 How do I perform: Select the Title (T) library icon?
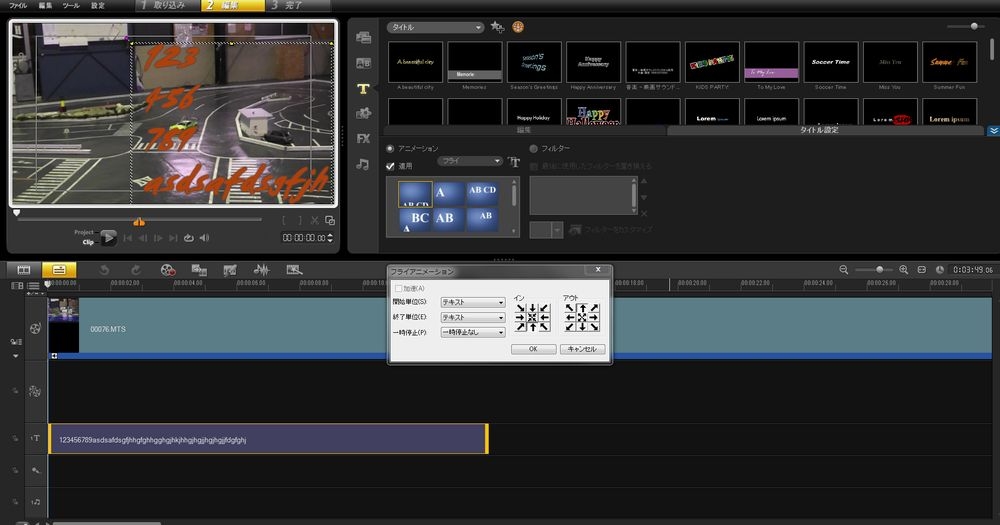pyautogui.click(x=363, y=88)
